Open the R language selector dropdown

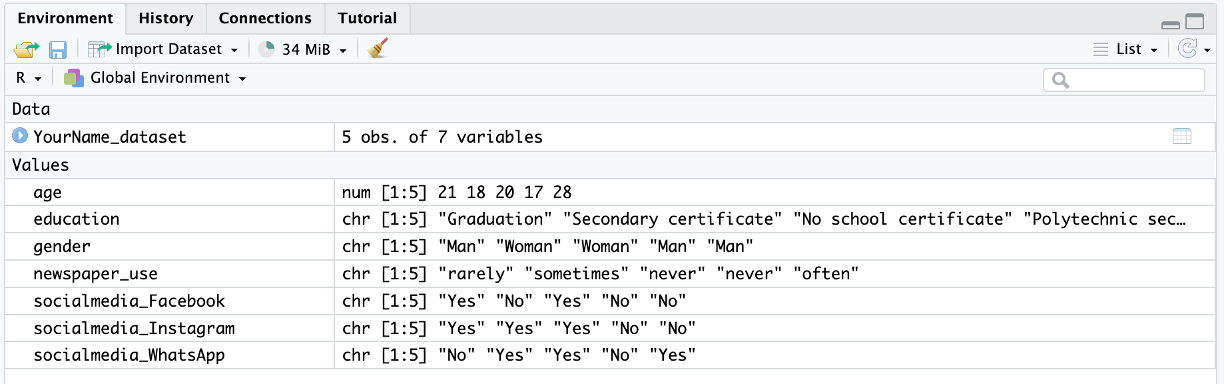(x=28, y=78)
